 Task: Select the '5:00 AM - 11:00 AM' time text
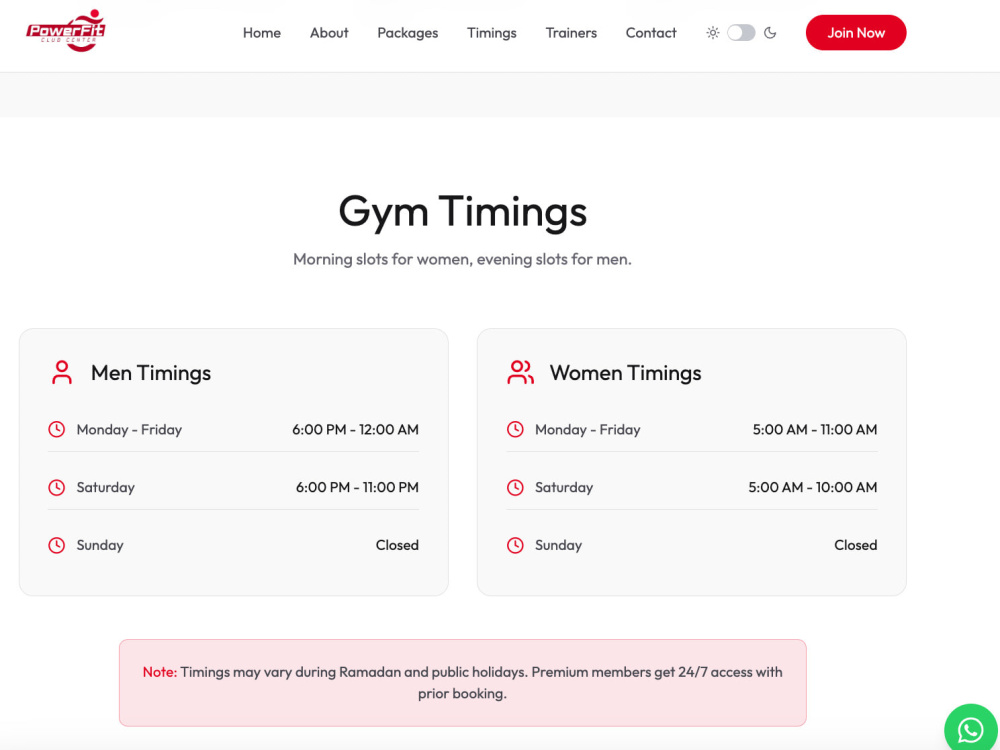pyautogui.click(x=815, y=430)
